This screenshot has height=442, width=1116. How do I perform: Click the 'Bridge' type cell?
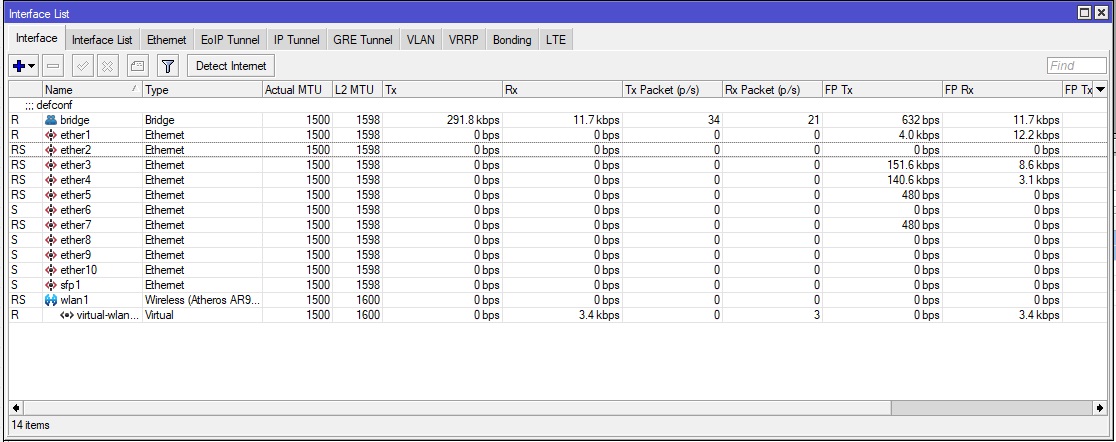(x=202, y=120)
